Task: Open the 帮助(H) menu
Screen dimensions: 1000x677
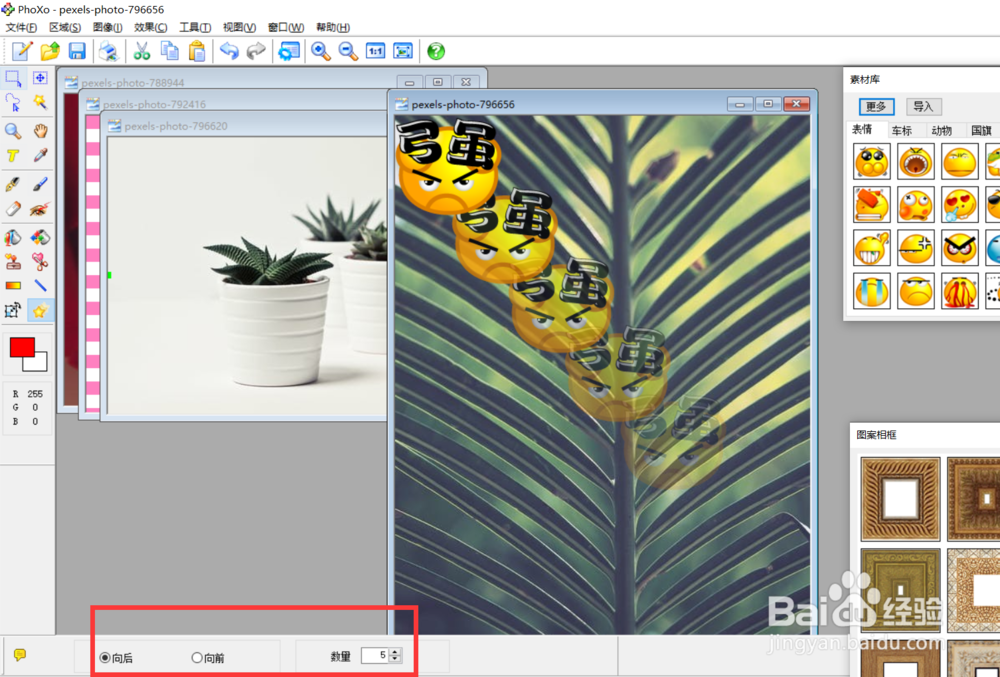Action: click(333, 27)
